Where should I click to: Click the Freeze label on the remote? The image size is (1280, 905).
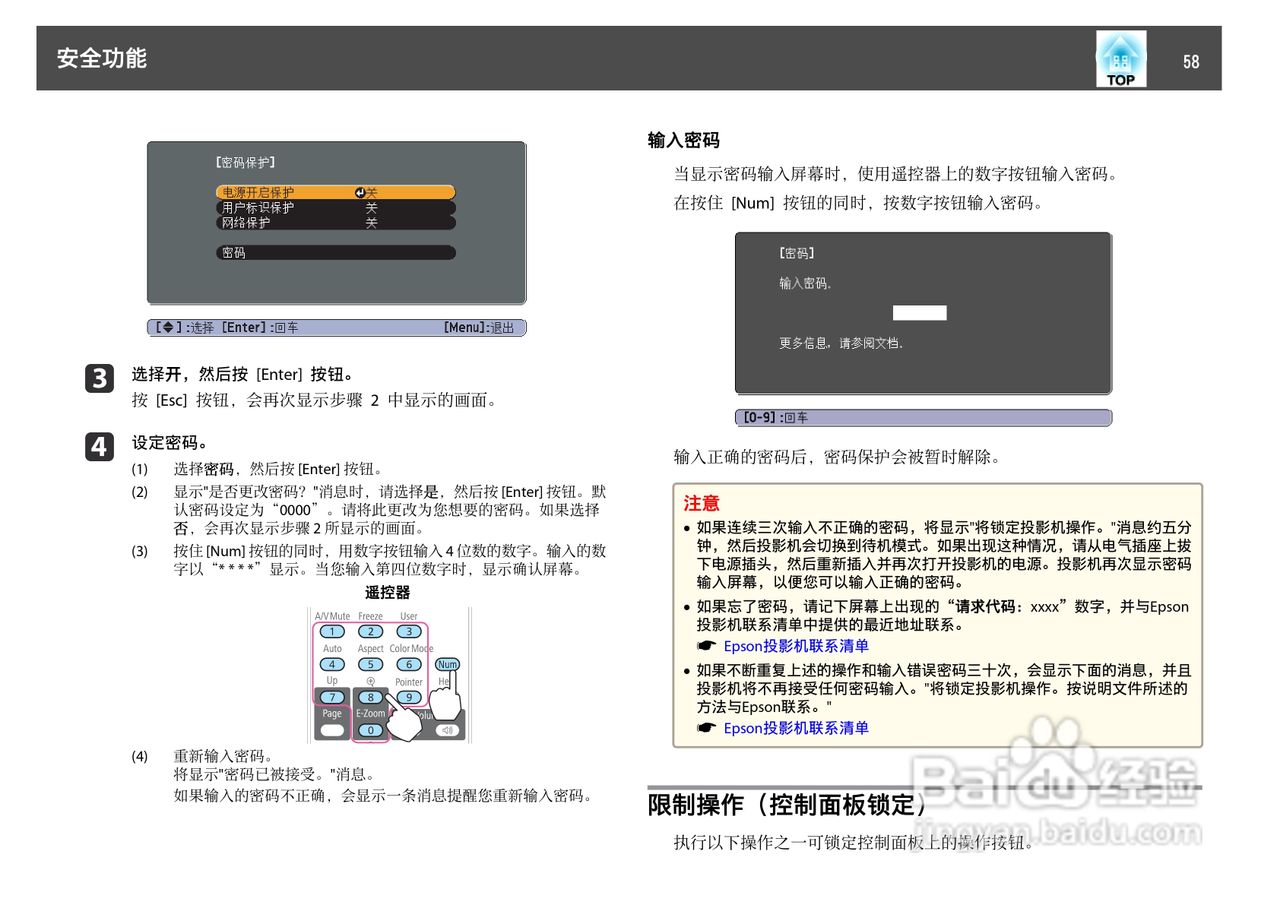point(371,616)
